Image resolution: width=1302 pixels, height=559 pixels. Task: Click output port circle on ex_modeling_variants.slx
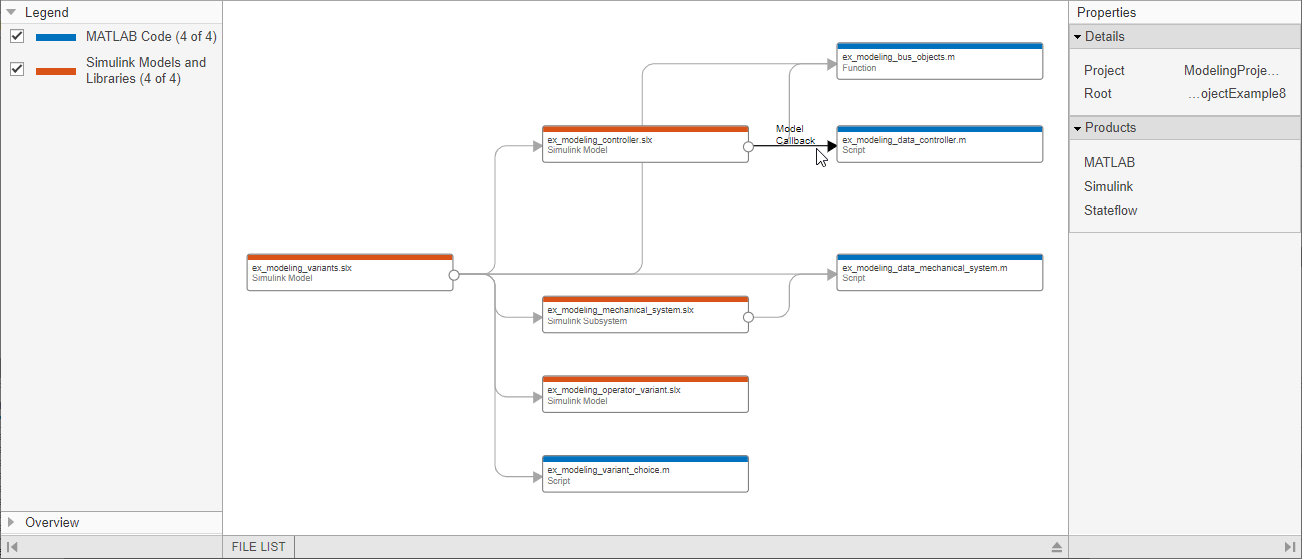[x=454, y=273]
